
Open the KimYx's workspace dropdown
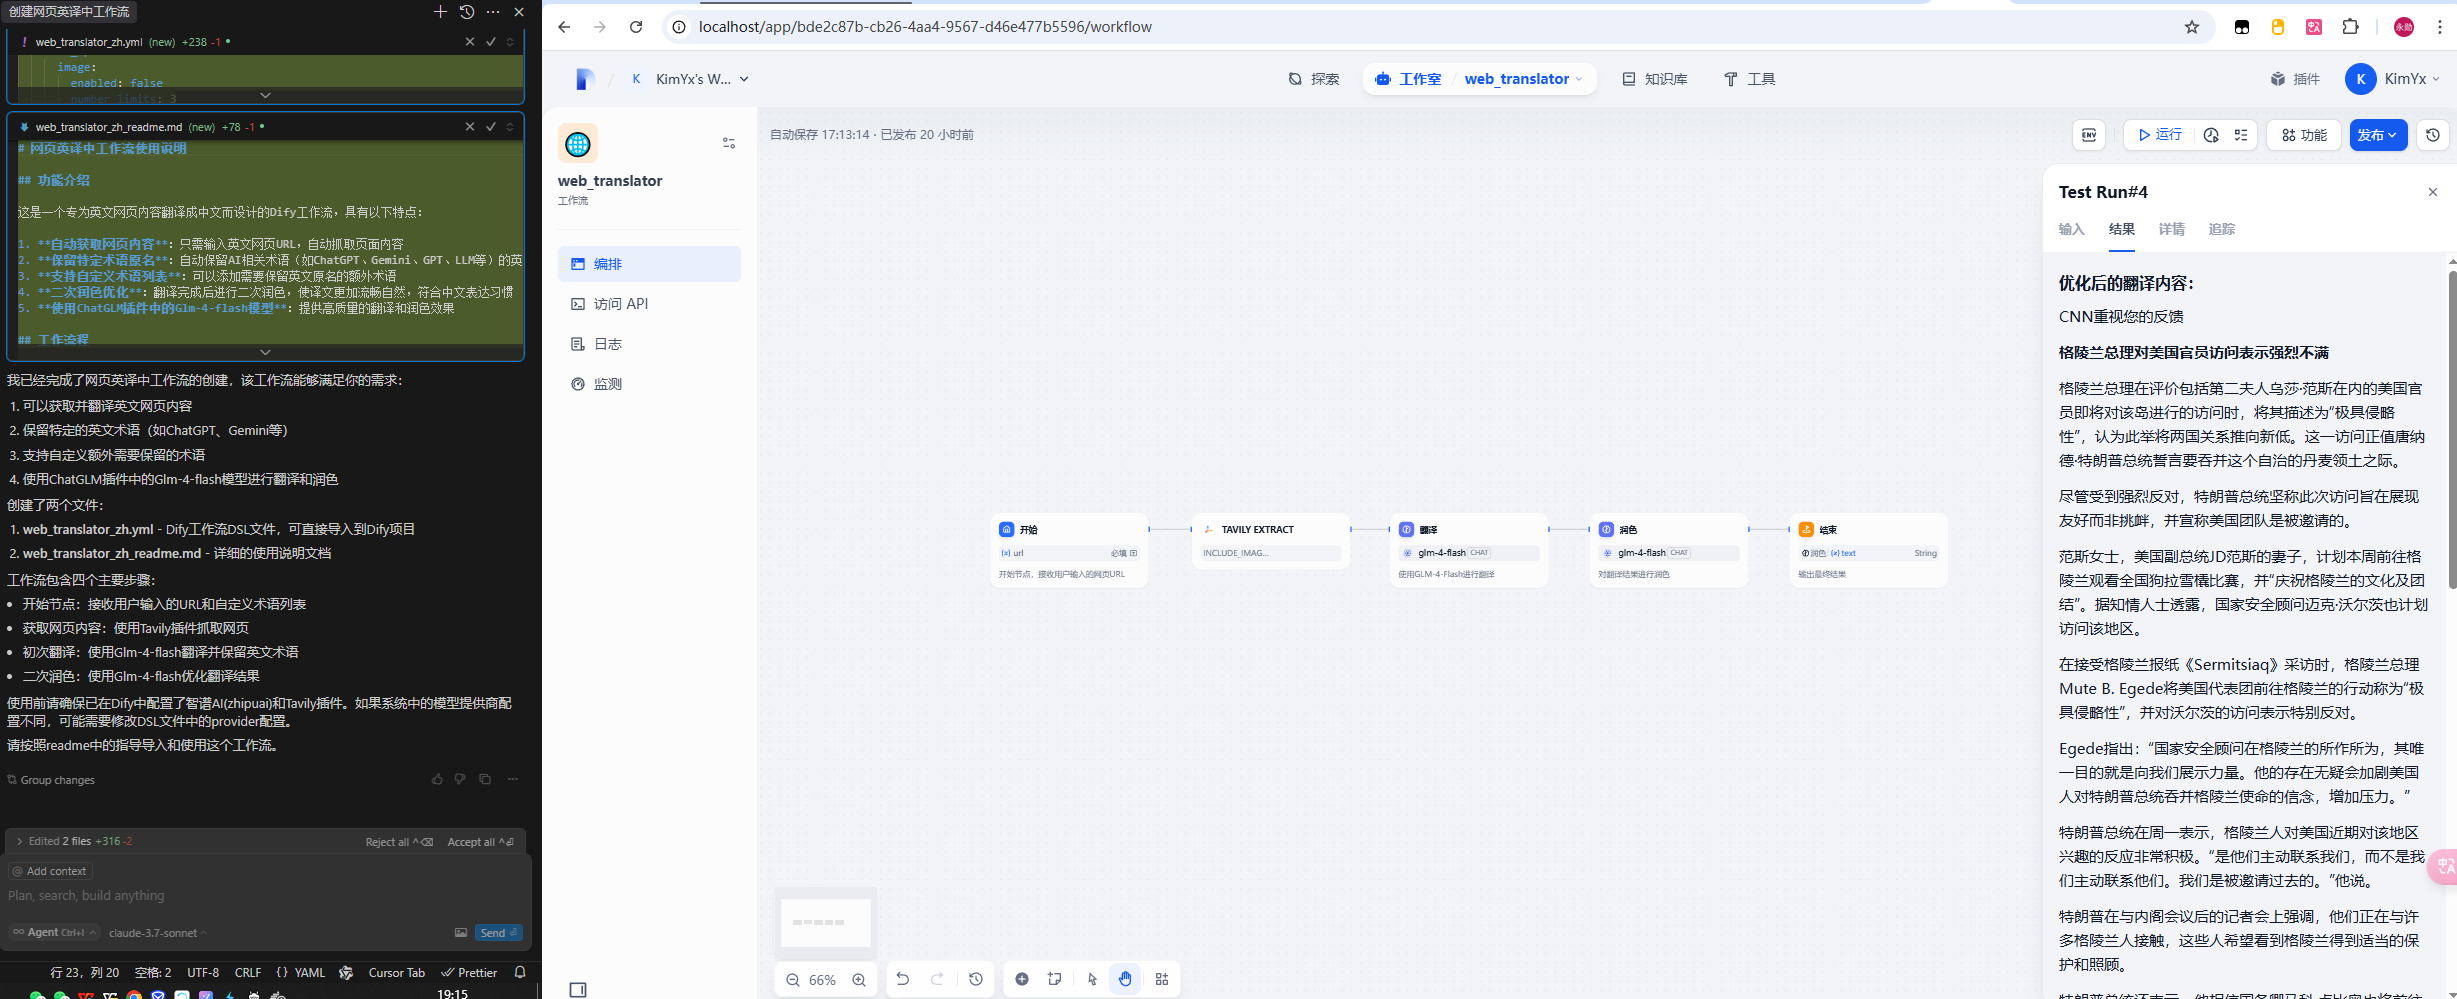click(690, 79)
